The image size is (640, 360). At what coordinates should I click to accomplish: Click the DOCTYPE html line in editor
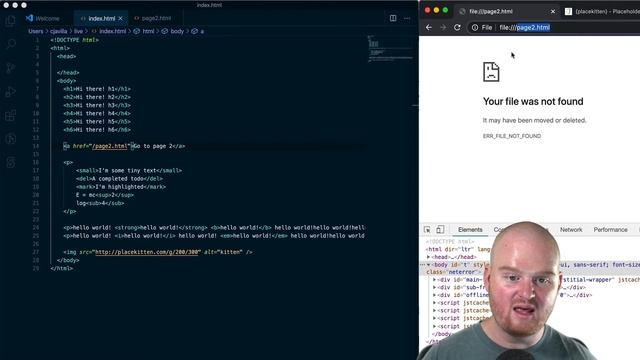[75, 40]
